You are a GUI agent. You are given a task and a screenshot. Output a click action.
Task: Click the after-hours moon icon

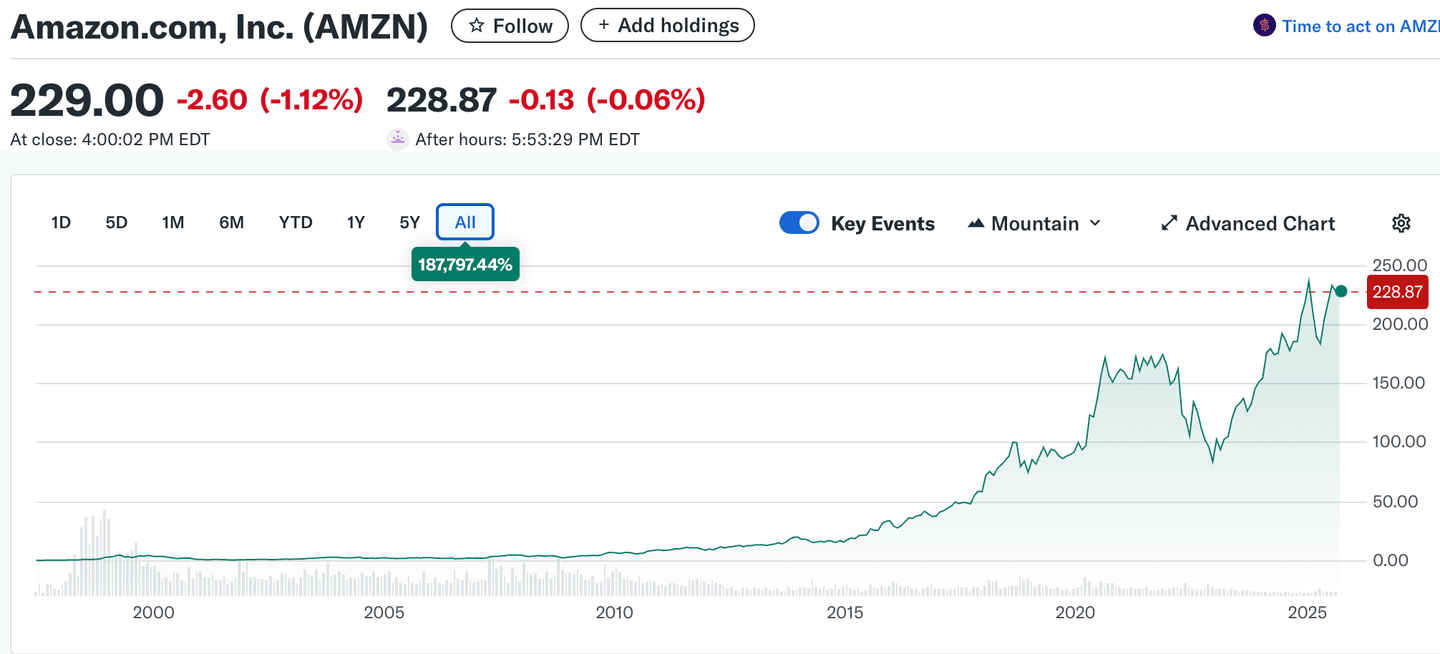pos(398,140)
